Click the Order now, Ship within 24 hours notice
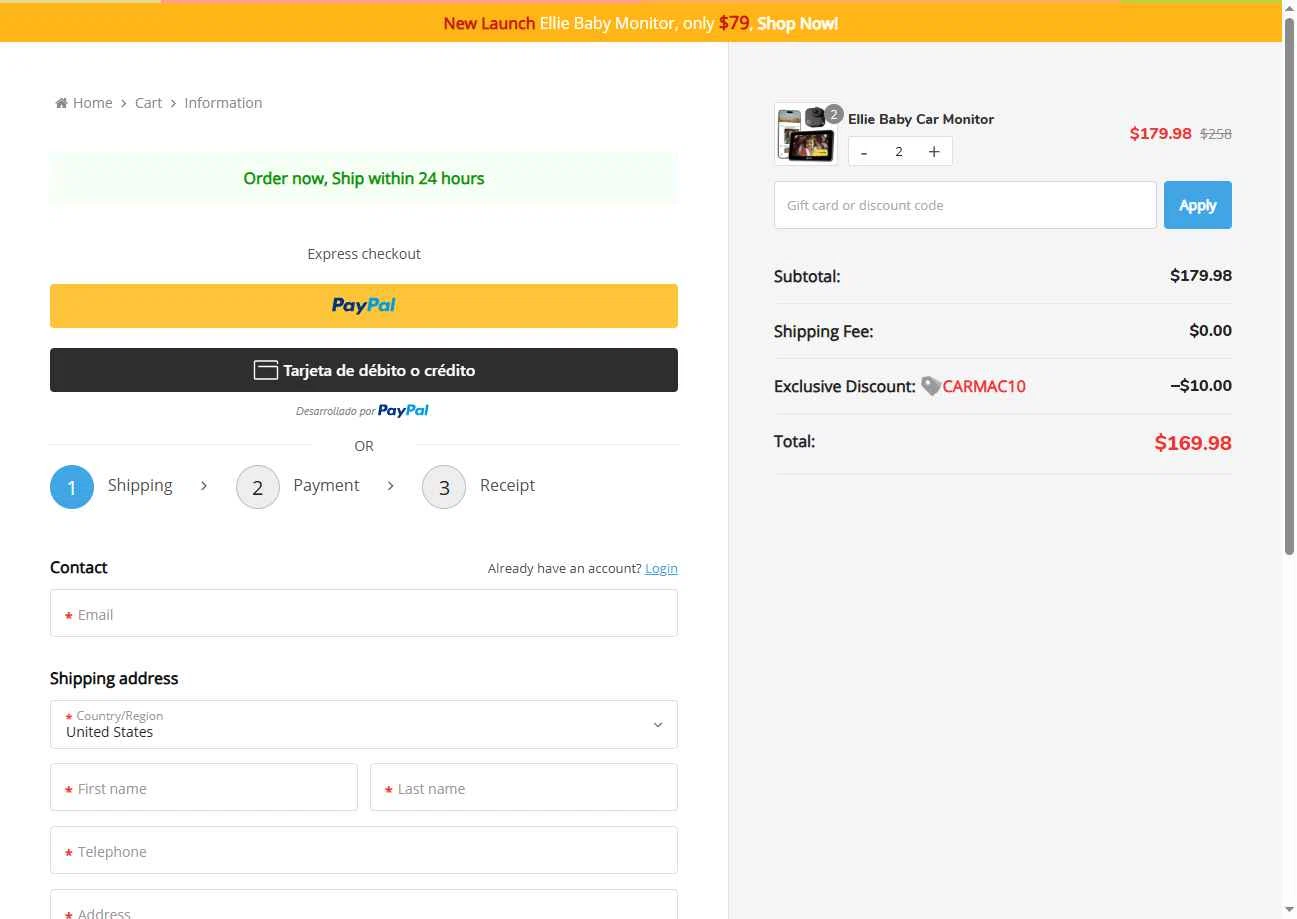 (x=364, y=178)
